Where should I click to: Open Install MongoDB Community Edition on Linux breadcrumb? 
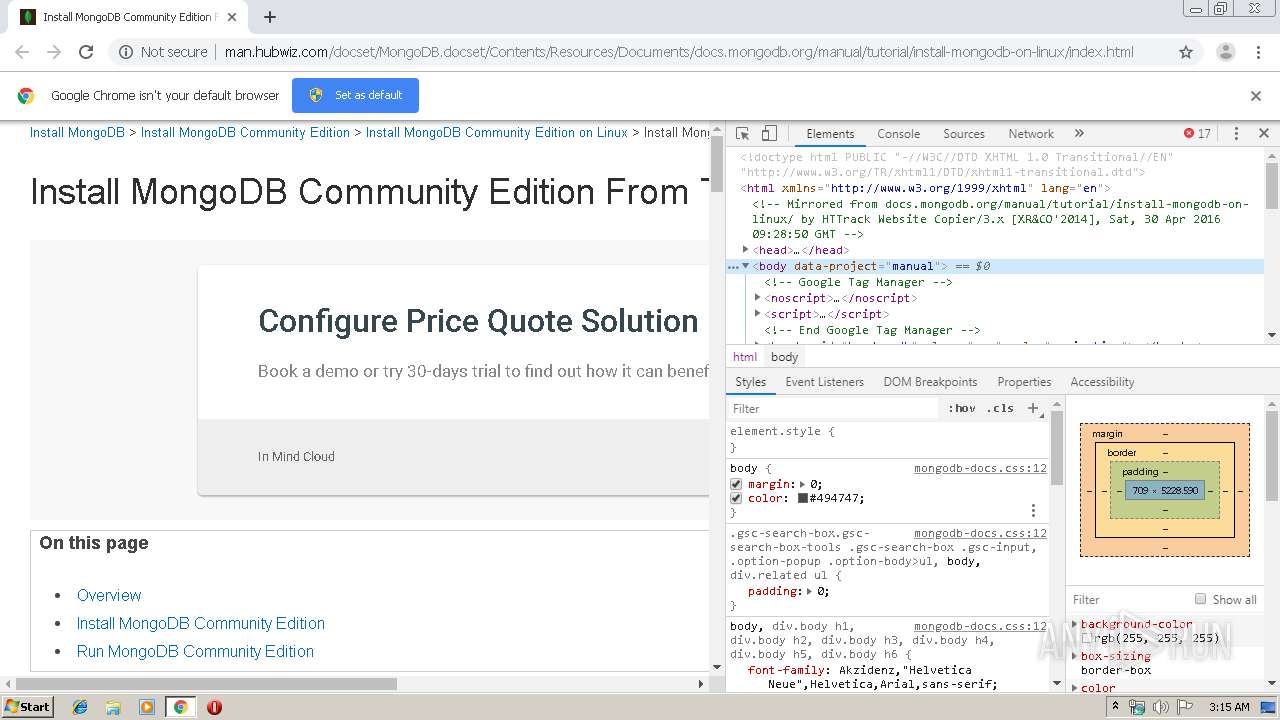(x=496, y=132)
